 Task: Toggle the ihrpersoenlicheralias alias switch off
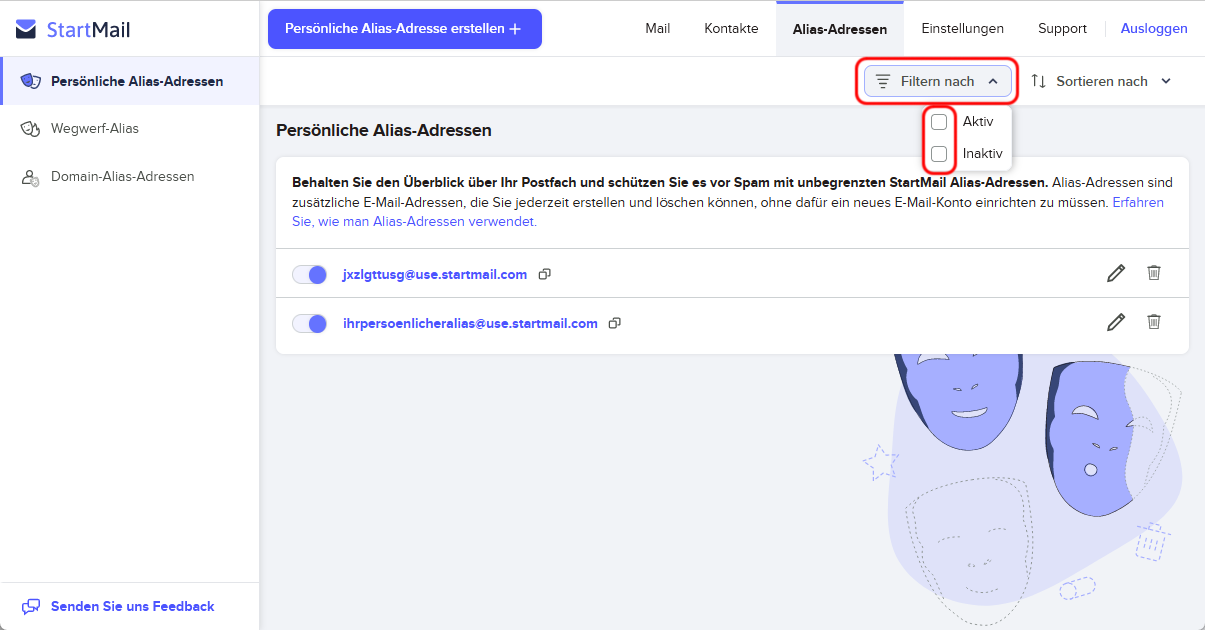click(x=310, y=323)
